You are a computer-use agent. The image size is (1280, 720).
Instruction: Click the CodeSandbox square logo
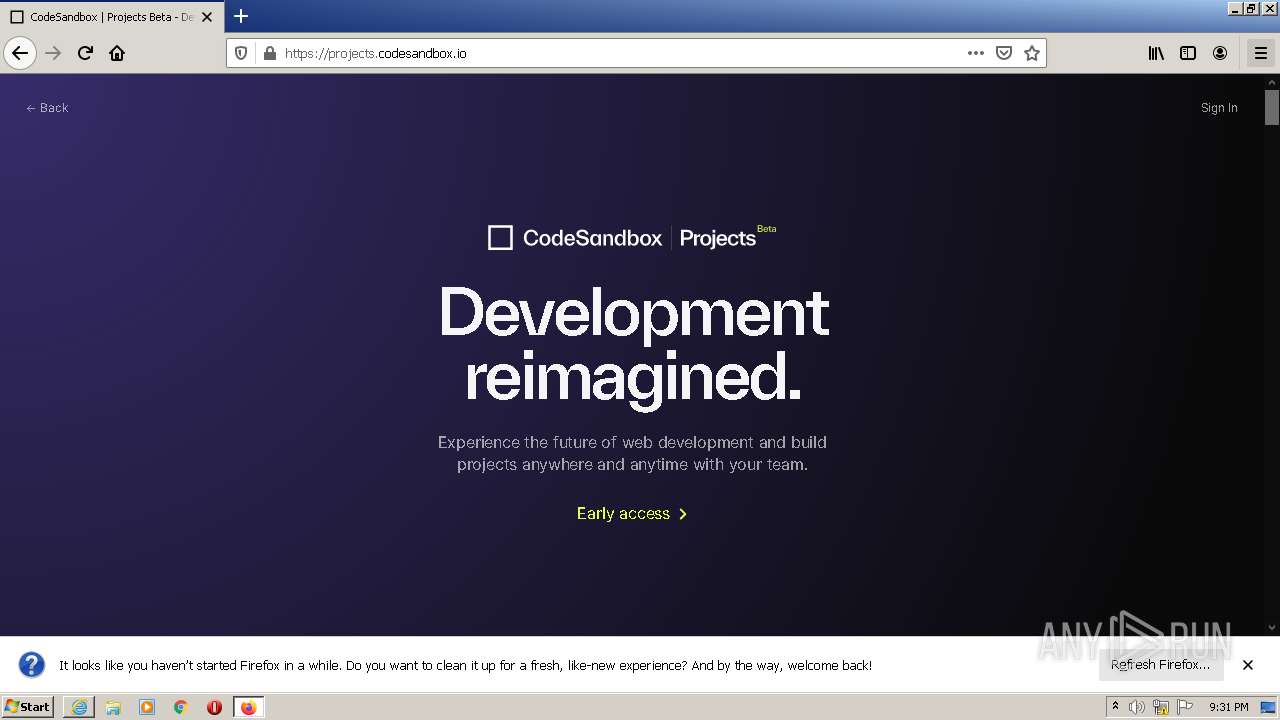pyautogui.click(x=500, y=238)
